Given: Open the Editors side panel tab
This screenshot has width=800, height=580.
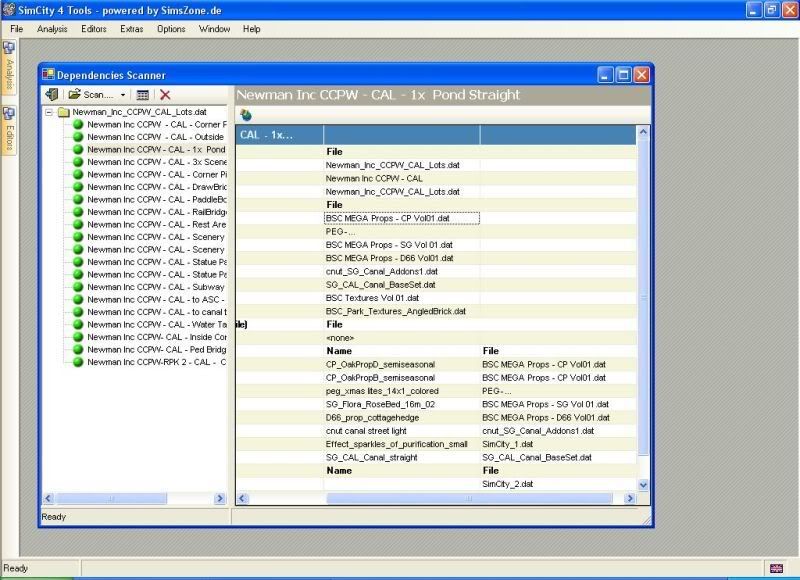Looking at the screenshot, I should (9, 130).
